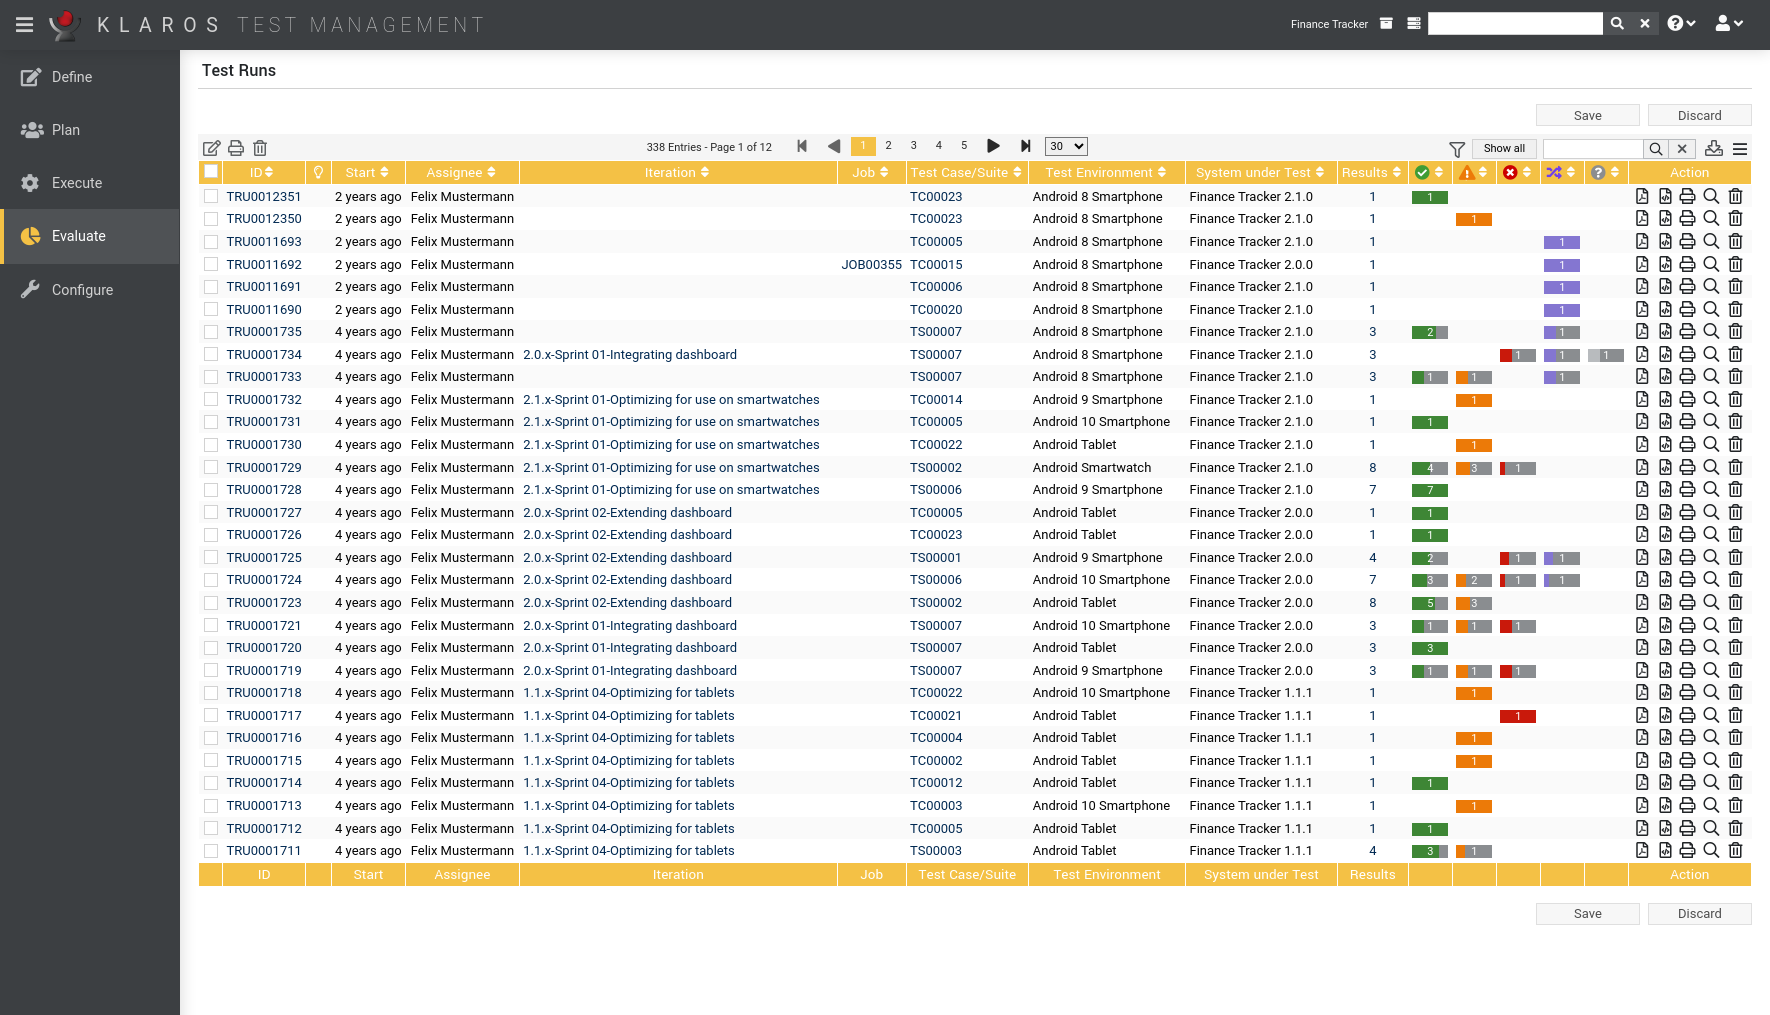Click the delete trash icon for TRU0012350
This screenshot has height=1015, width=1770.
tap(1736, 218)
